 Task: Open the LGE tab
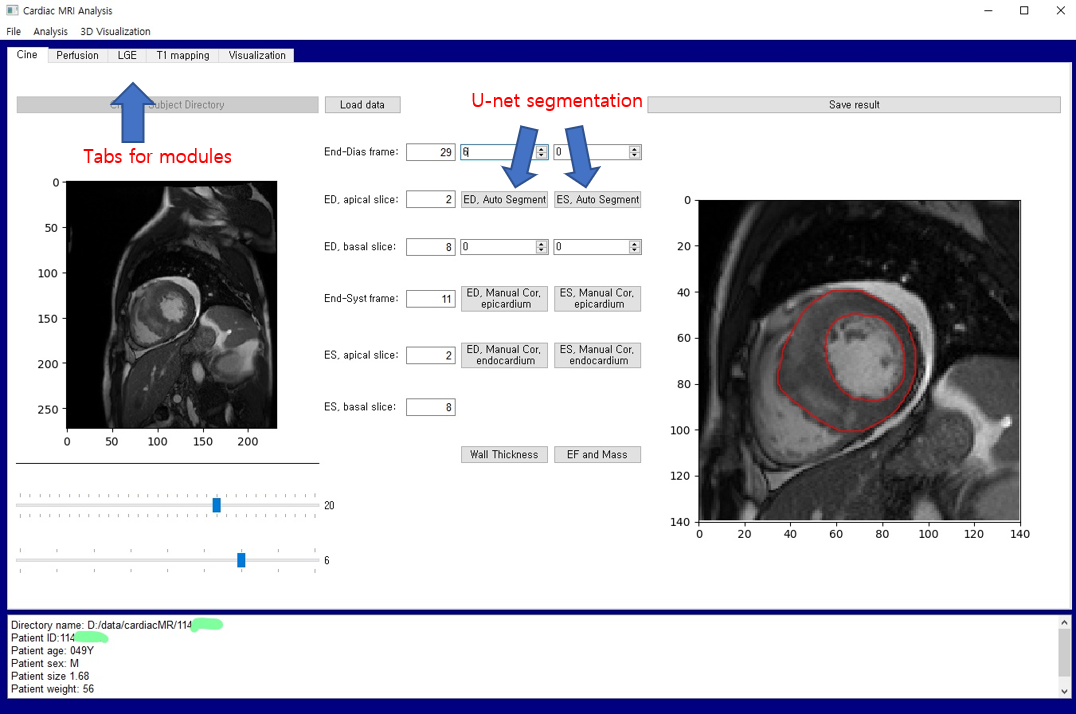click(127, 55)
